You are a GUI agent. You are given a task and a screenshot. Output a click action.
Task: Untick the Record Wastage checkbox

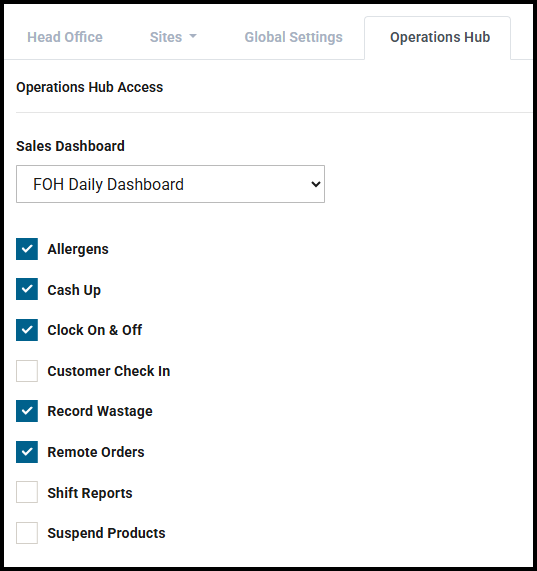pos(27,411)
